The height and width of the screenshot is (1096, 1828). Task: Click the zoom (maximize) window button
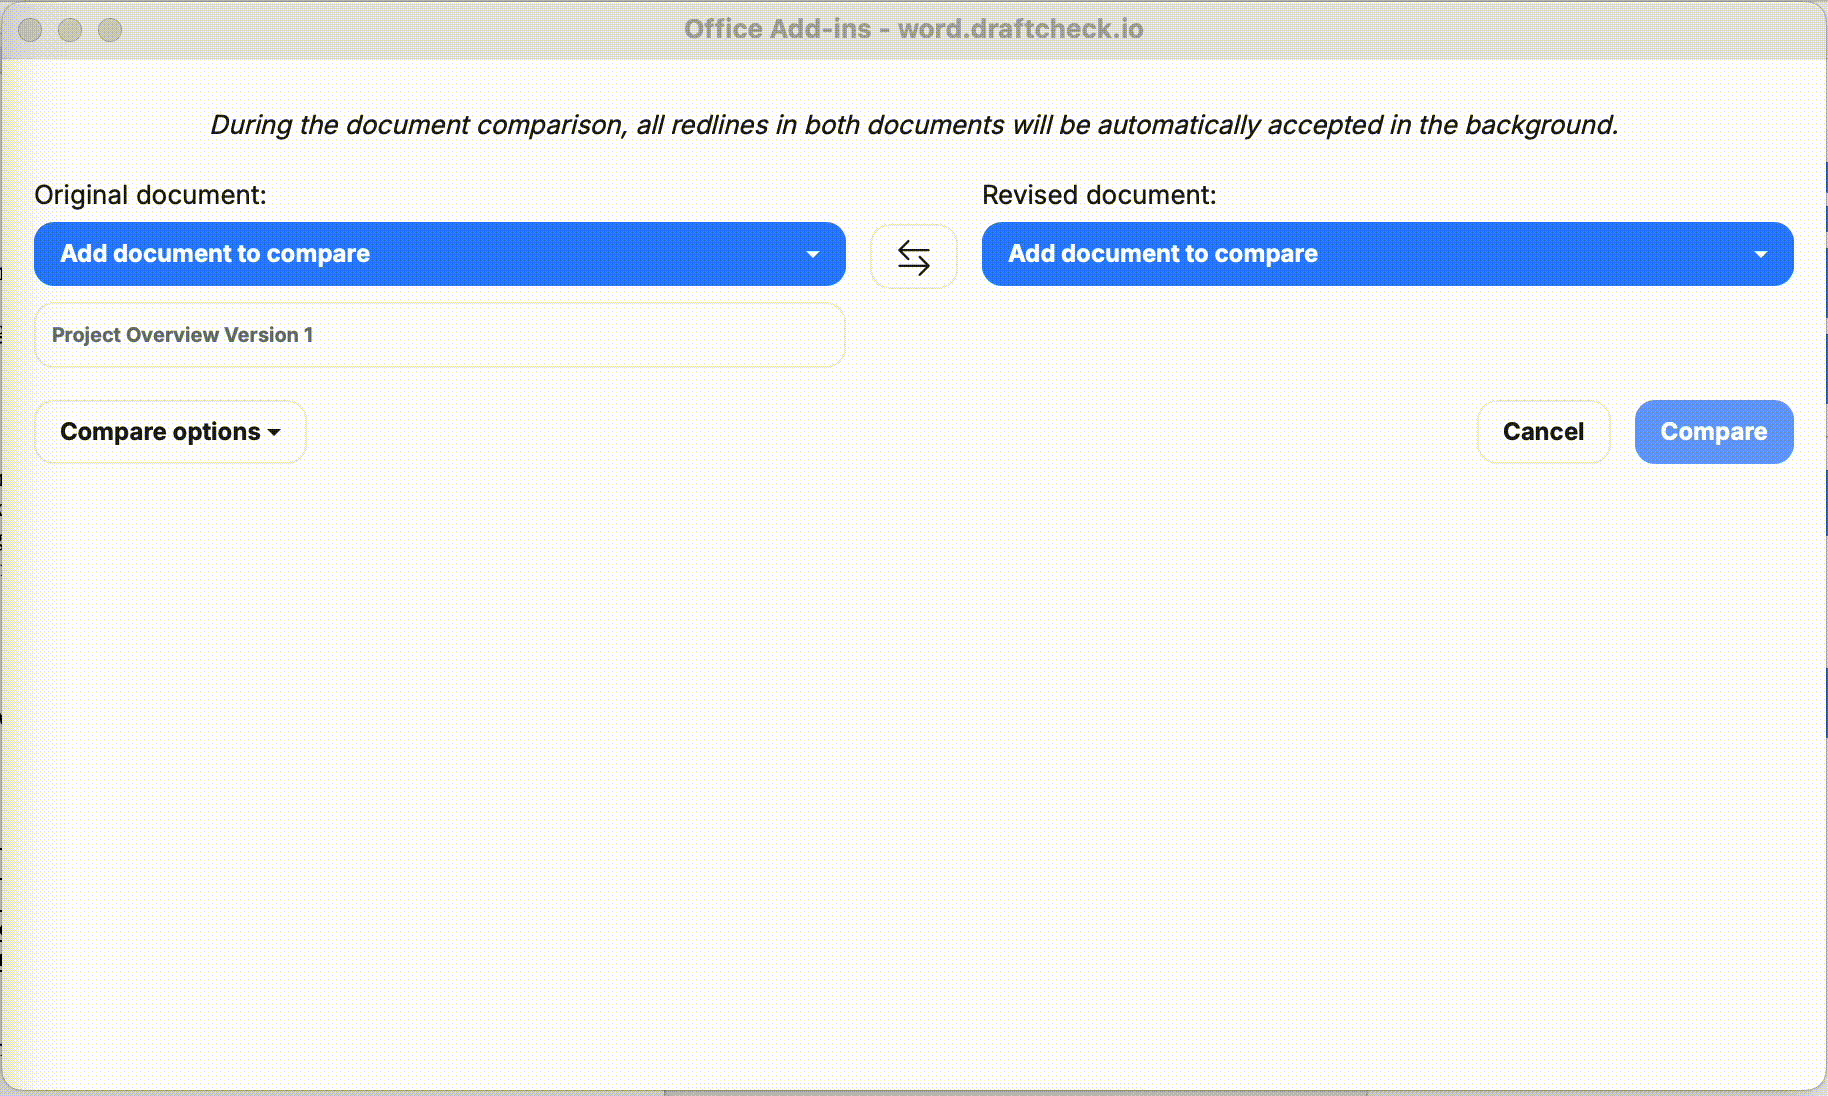[x=110, y=30]
